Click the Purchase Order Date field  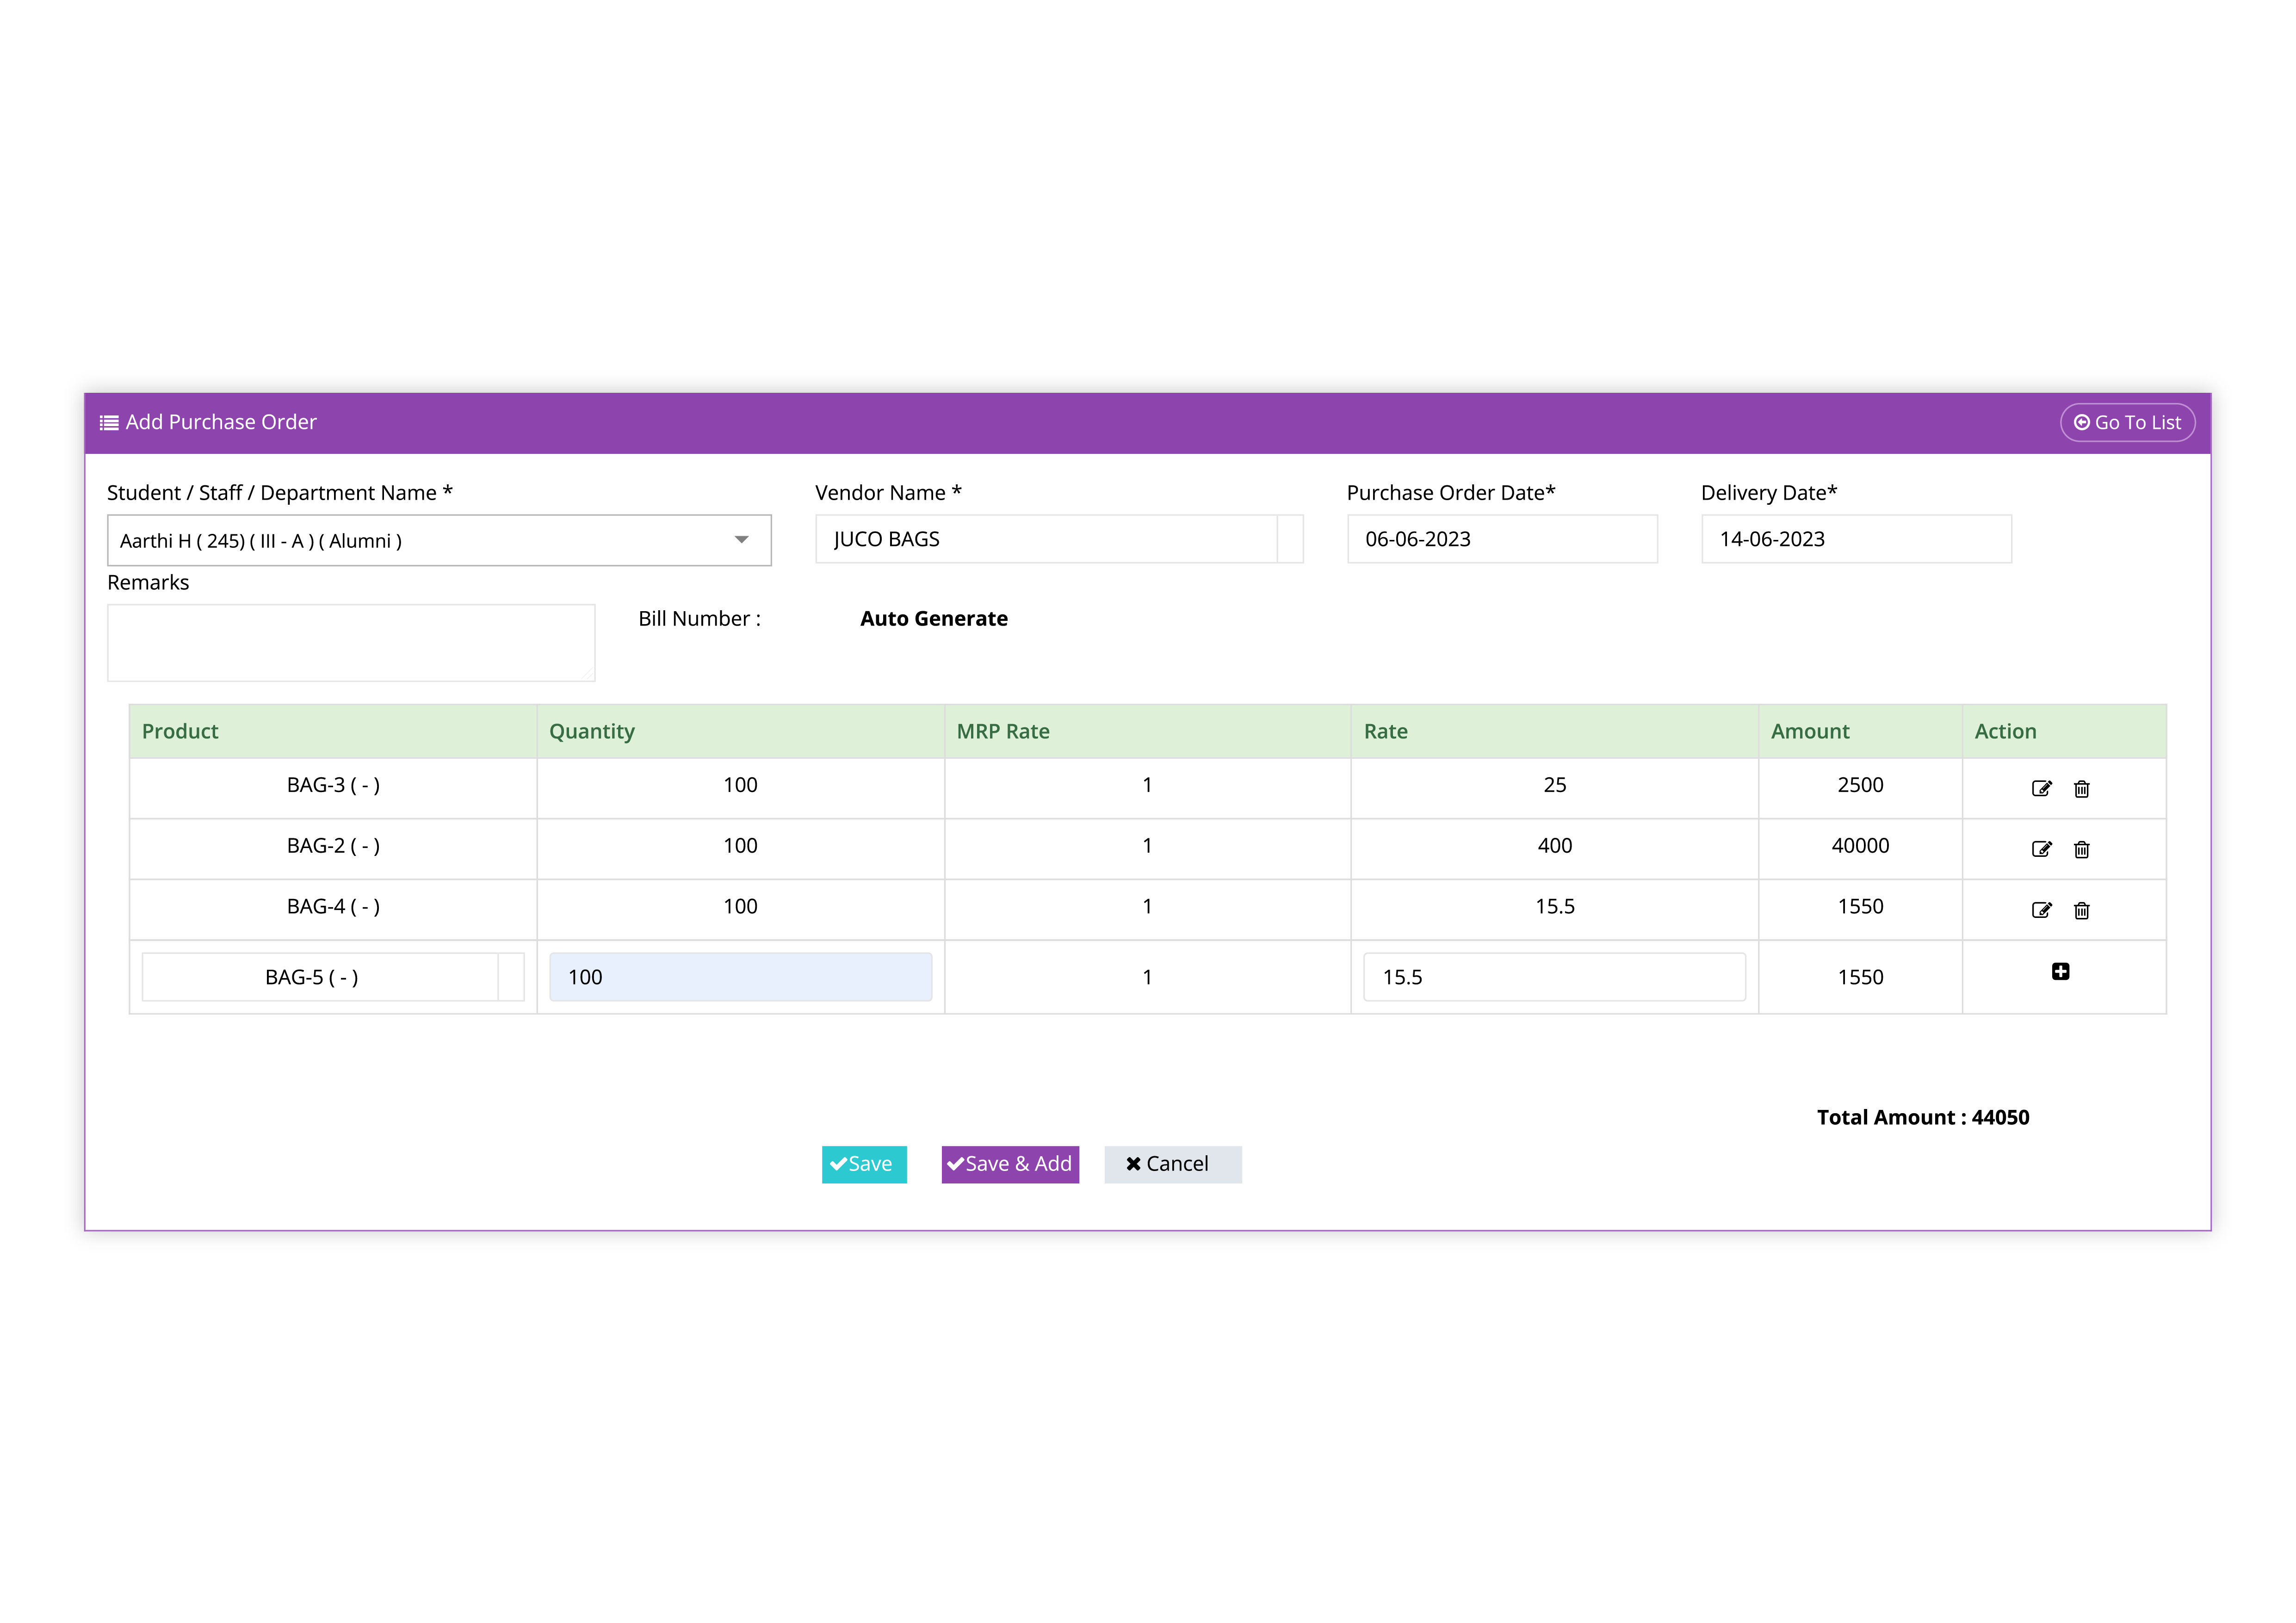[1501, 540]
